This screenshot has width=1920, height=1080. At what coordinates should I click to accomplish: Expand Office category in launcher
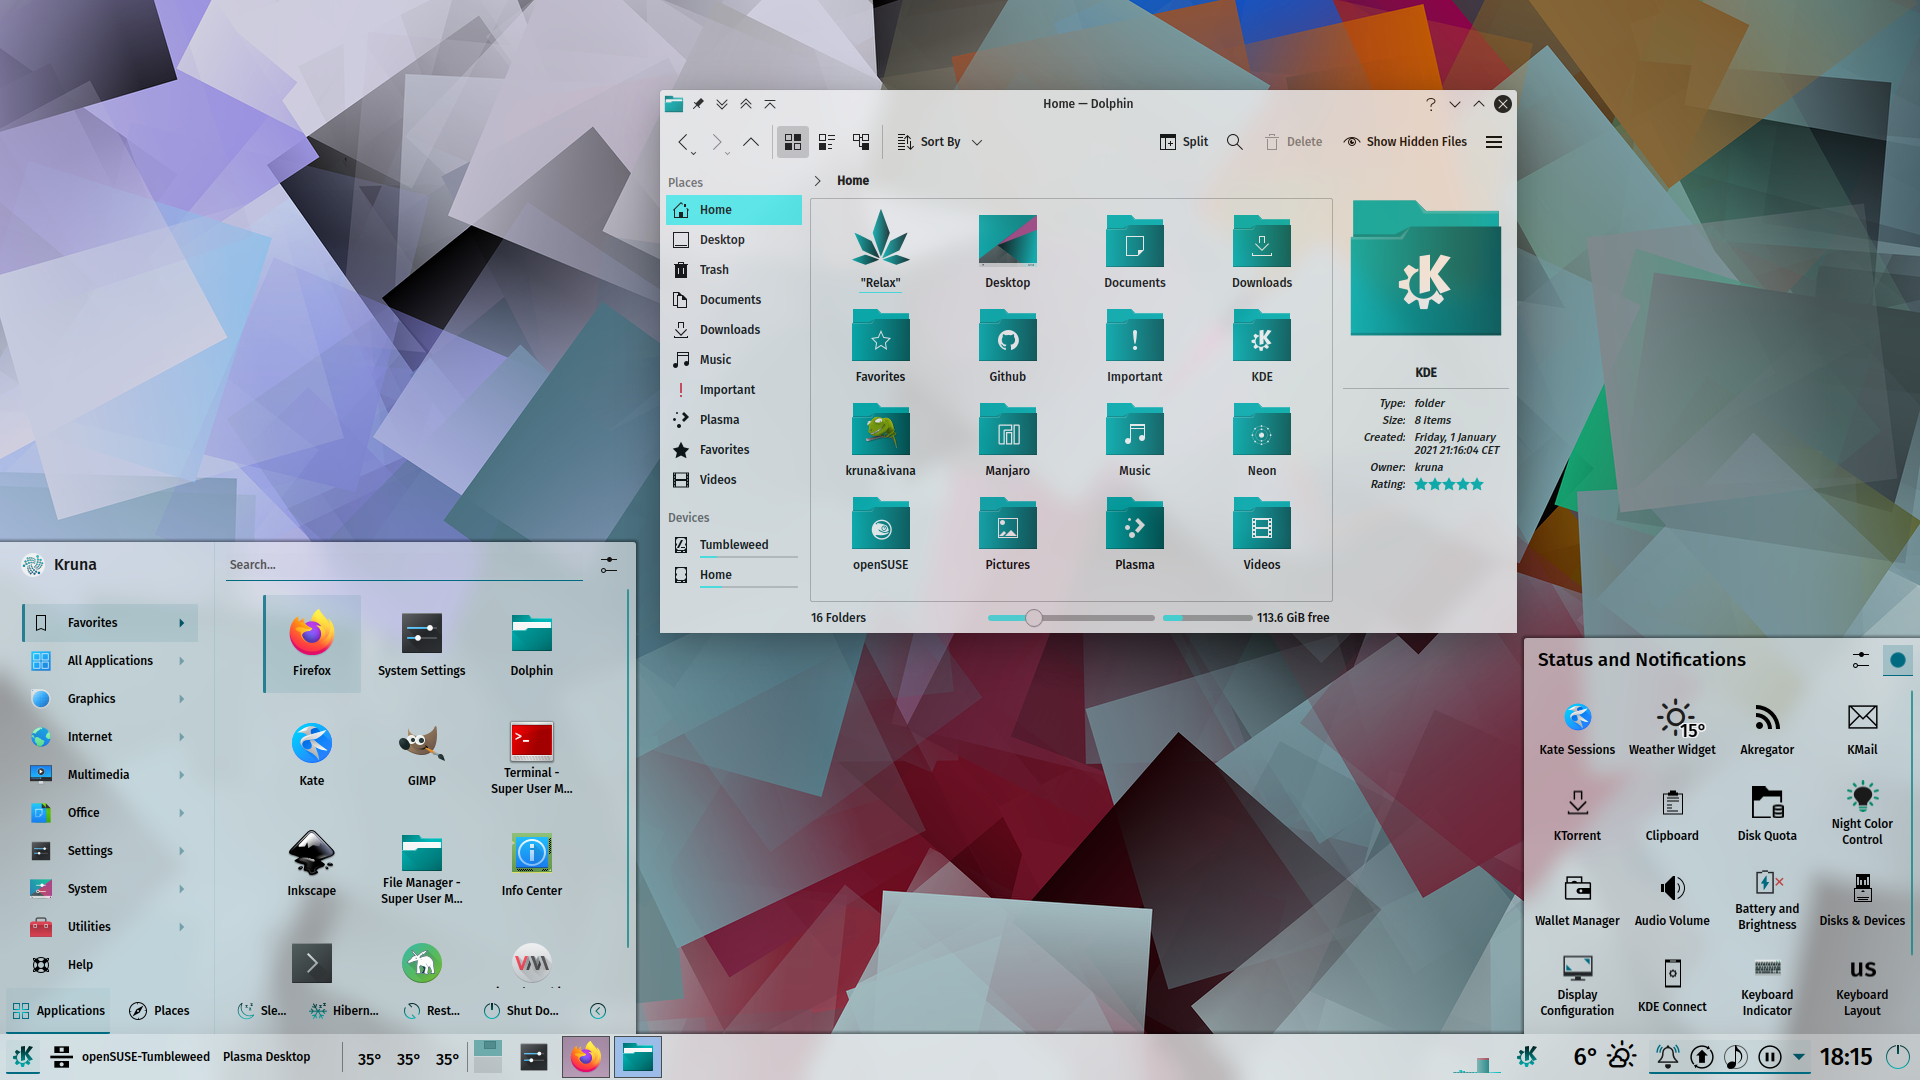click(181, 813)
